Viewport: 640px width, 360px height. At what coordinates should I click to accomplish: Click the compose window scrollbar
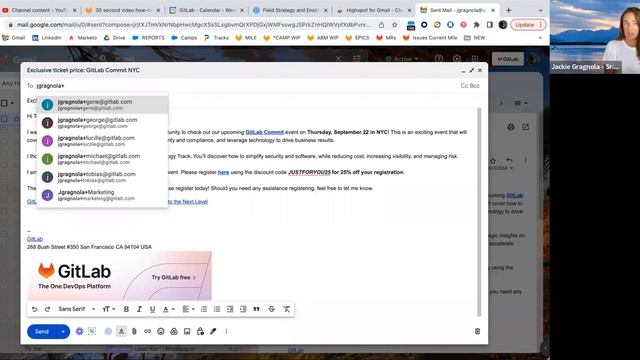pyautogui.click(x=479, y=212)
